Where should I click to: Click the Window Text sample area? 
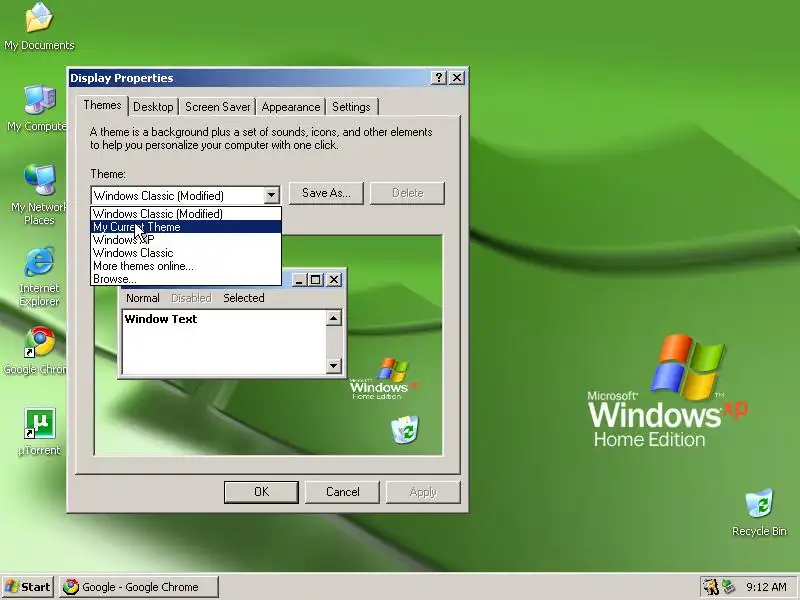[224, 341]
